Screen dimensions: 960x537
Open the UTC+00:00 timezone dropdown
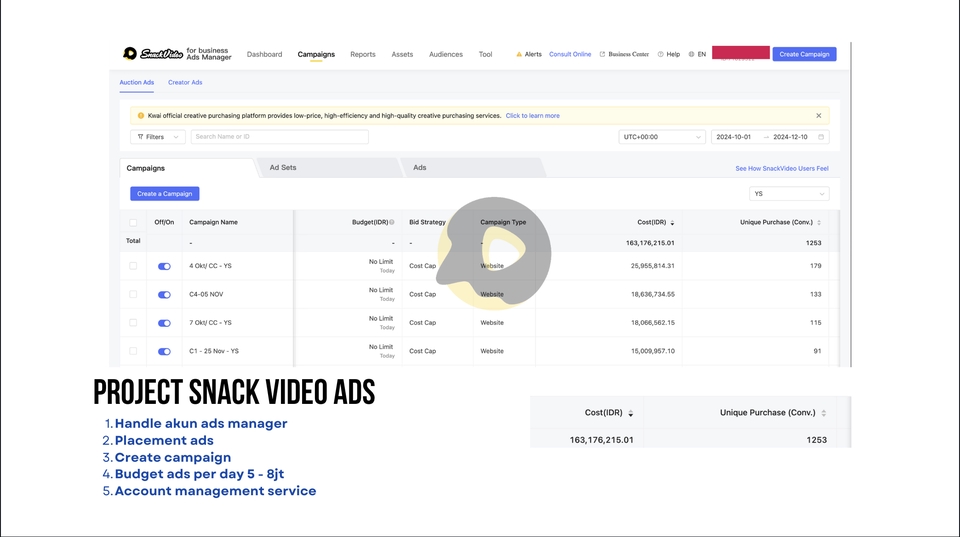[662, 137]
